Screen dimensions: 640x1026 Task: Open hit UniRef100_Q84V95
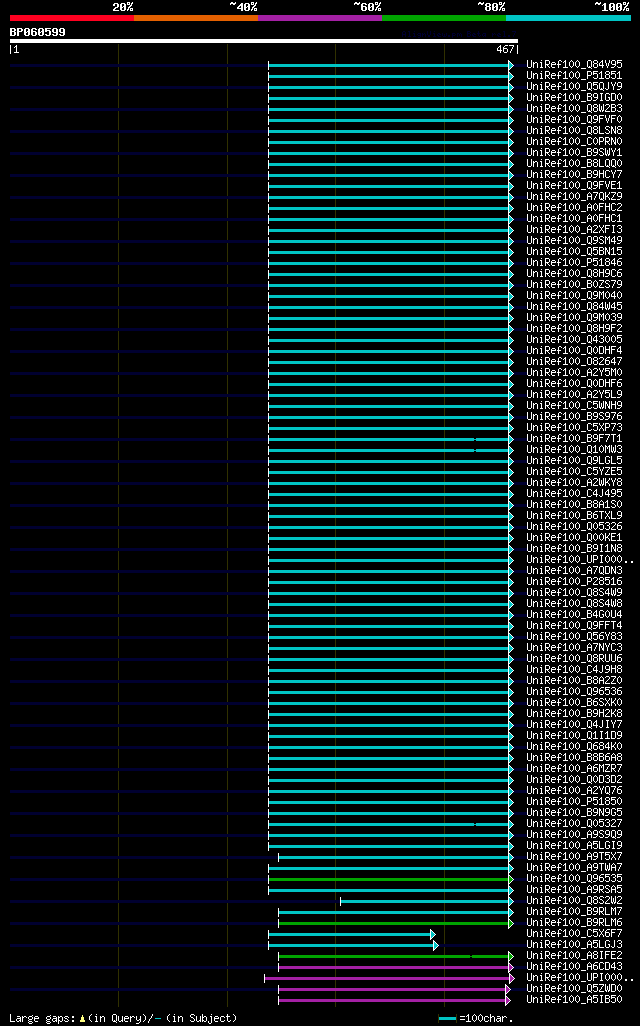575,65
